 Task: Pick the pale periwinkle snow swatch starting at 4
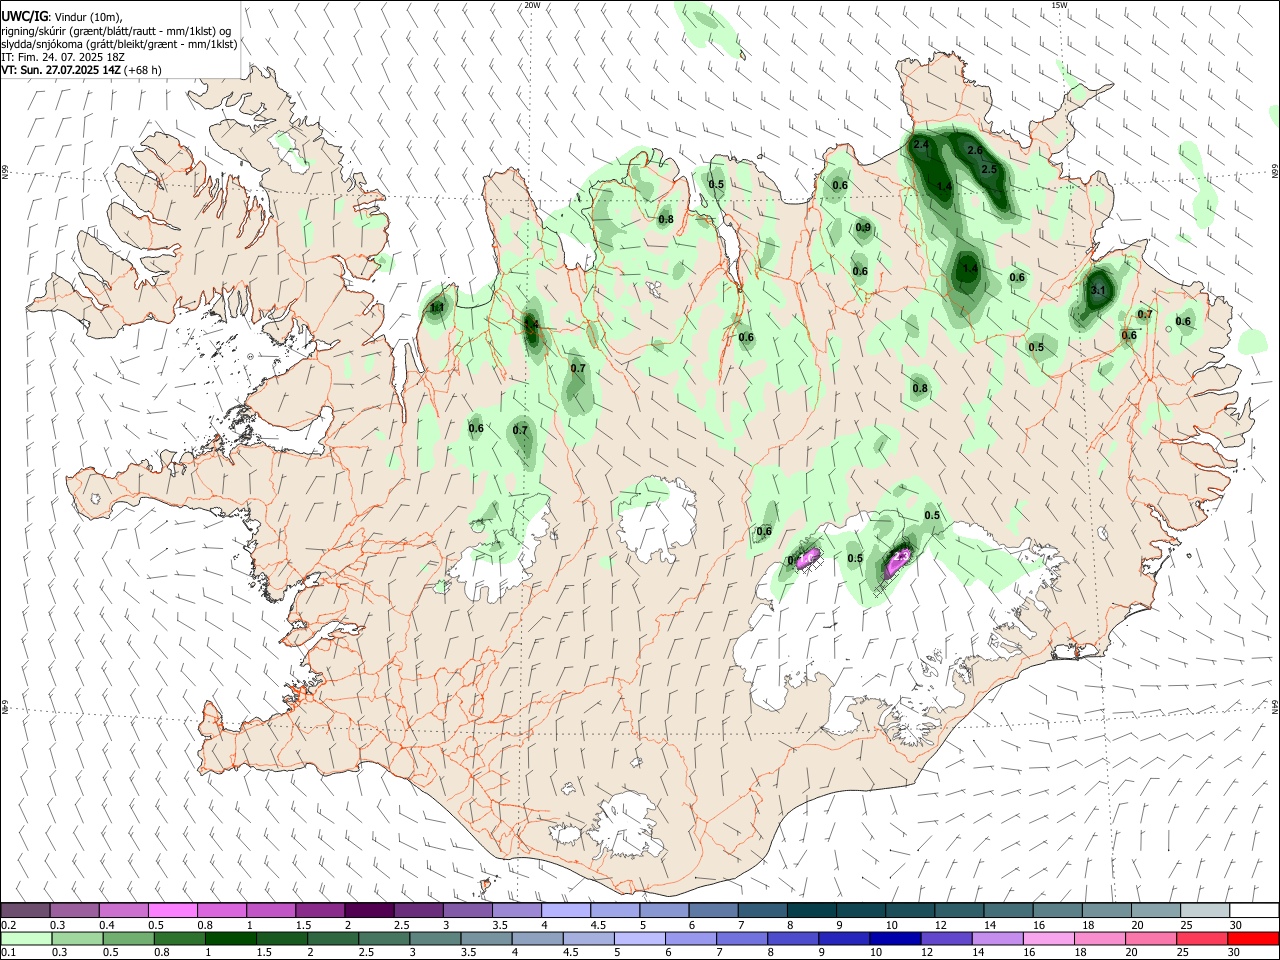tap(565, 911)
